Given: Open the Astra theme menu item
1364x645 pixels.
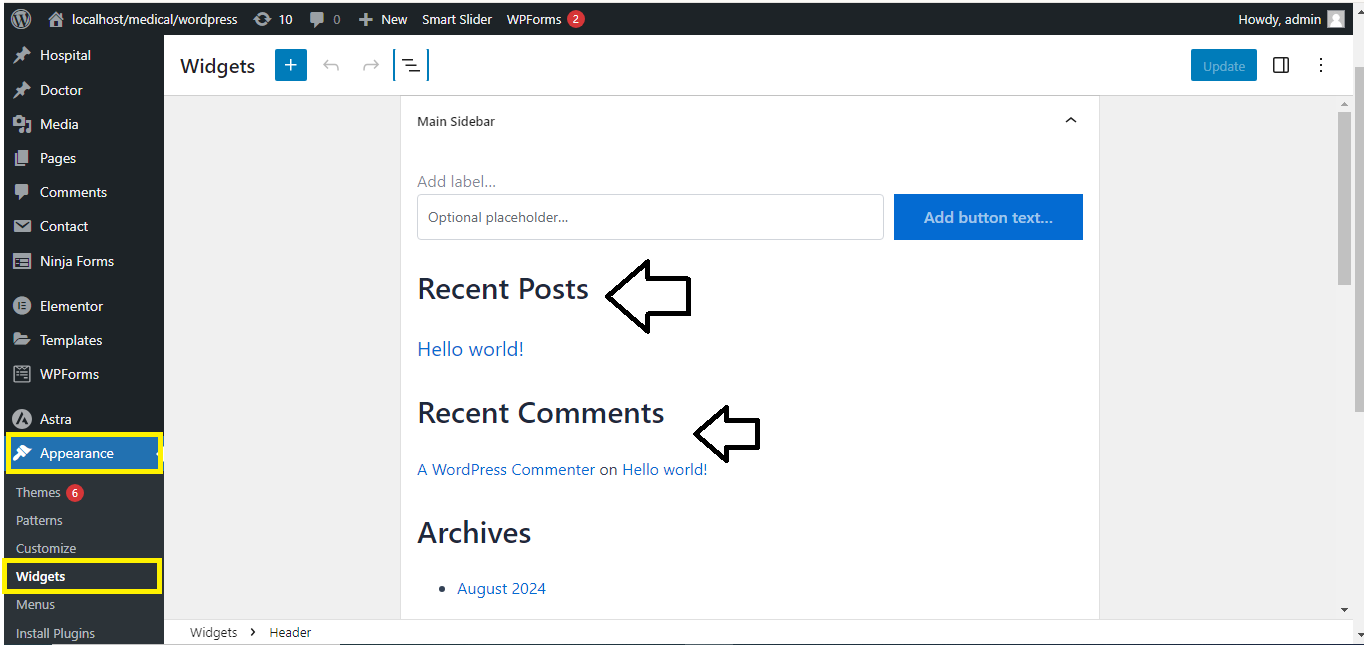Looking at the screenshot, I should (55, 419).
